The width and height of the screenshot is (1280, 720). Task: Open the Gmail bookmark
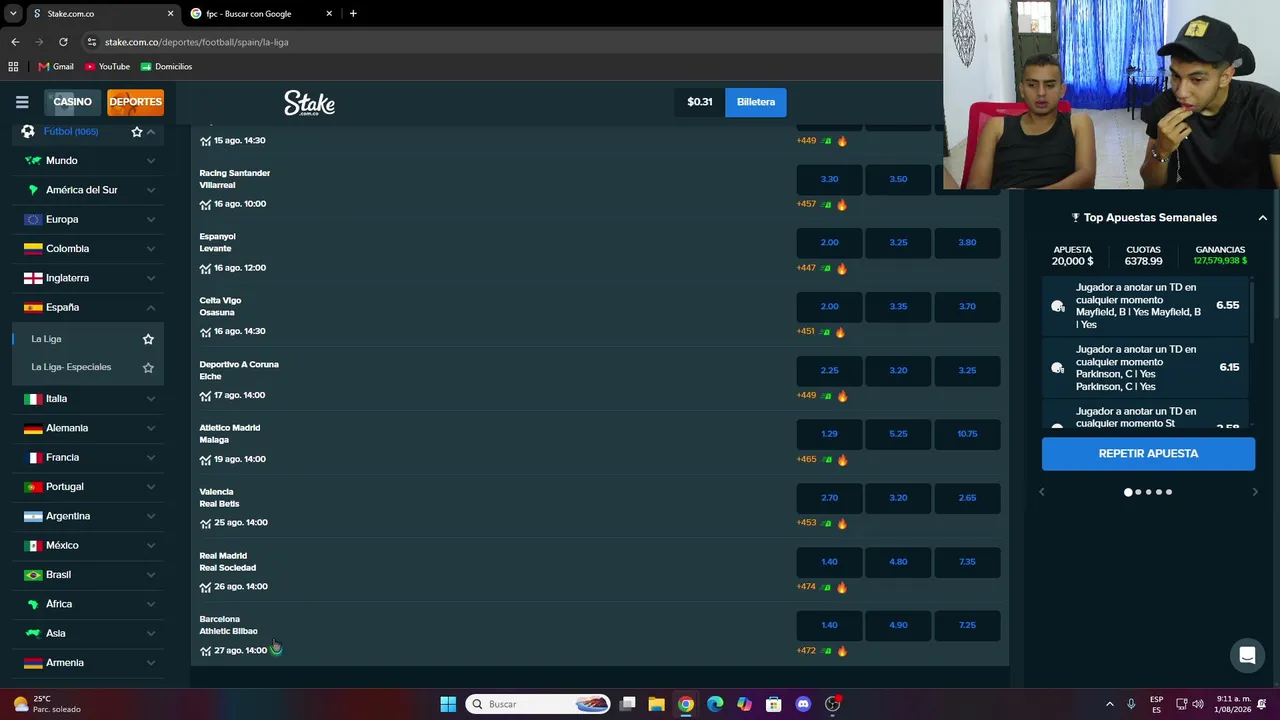56,67
